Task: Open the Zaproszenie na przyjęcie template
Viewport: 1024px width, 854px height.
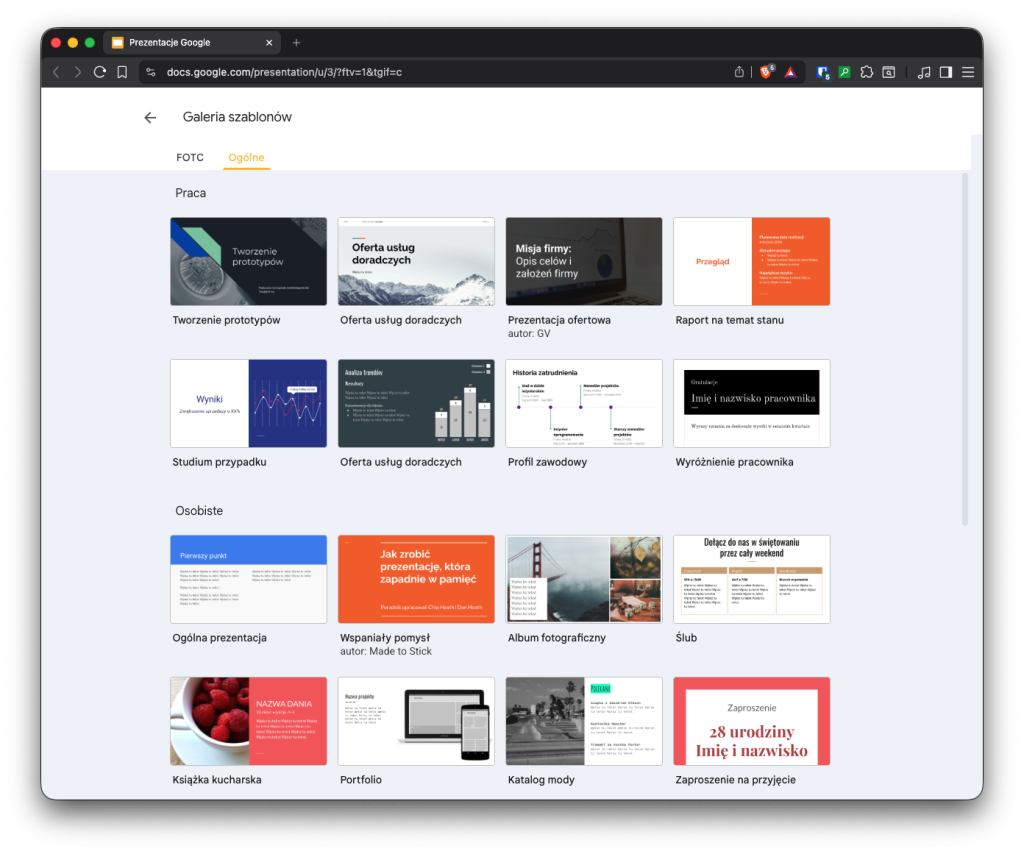Action: pos(752,721)
